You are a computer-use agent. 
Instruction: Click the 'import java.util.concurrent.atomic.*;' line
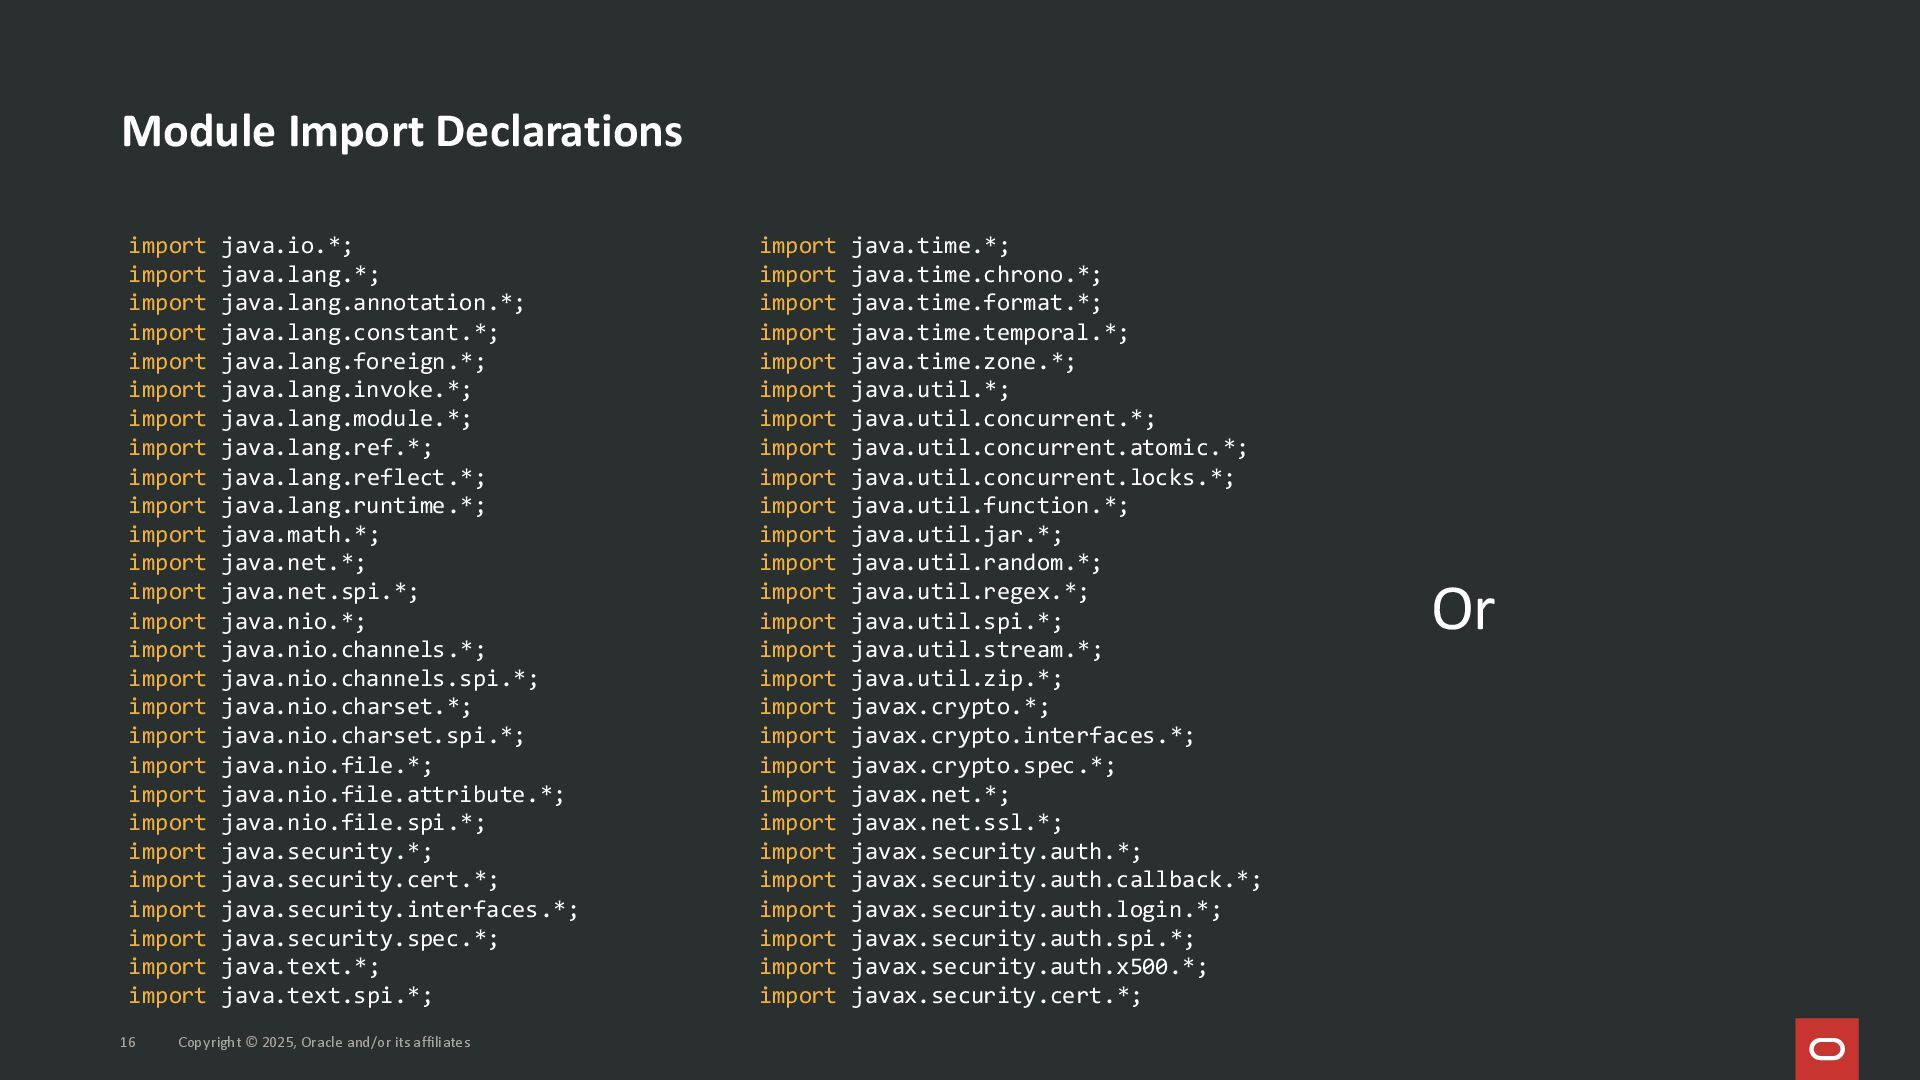coord(1003,448)
